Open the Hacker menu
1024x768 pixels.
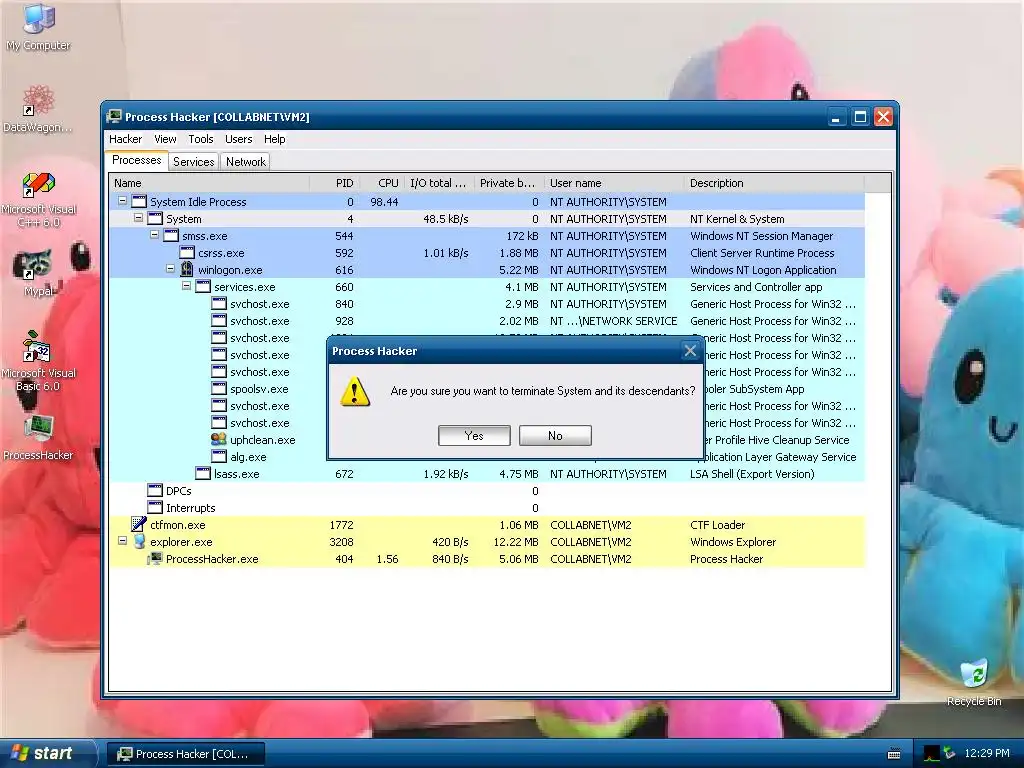tap(125, 139)
